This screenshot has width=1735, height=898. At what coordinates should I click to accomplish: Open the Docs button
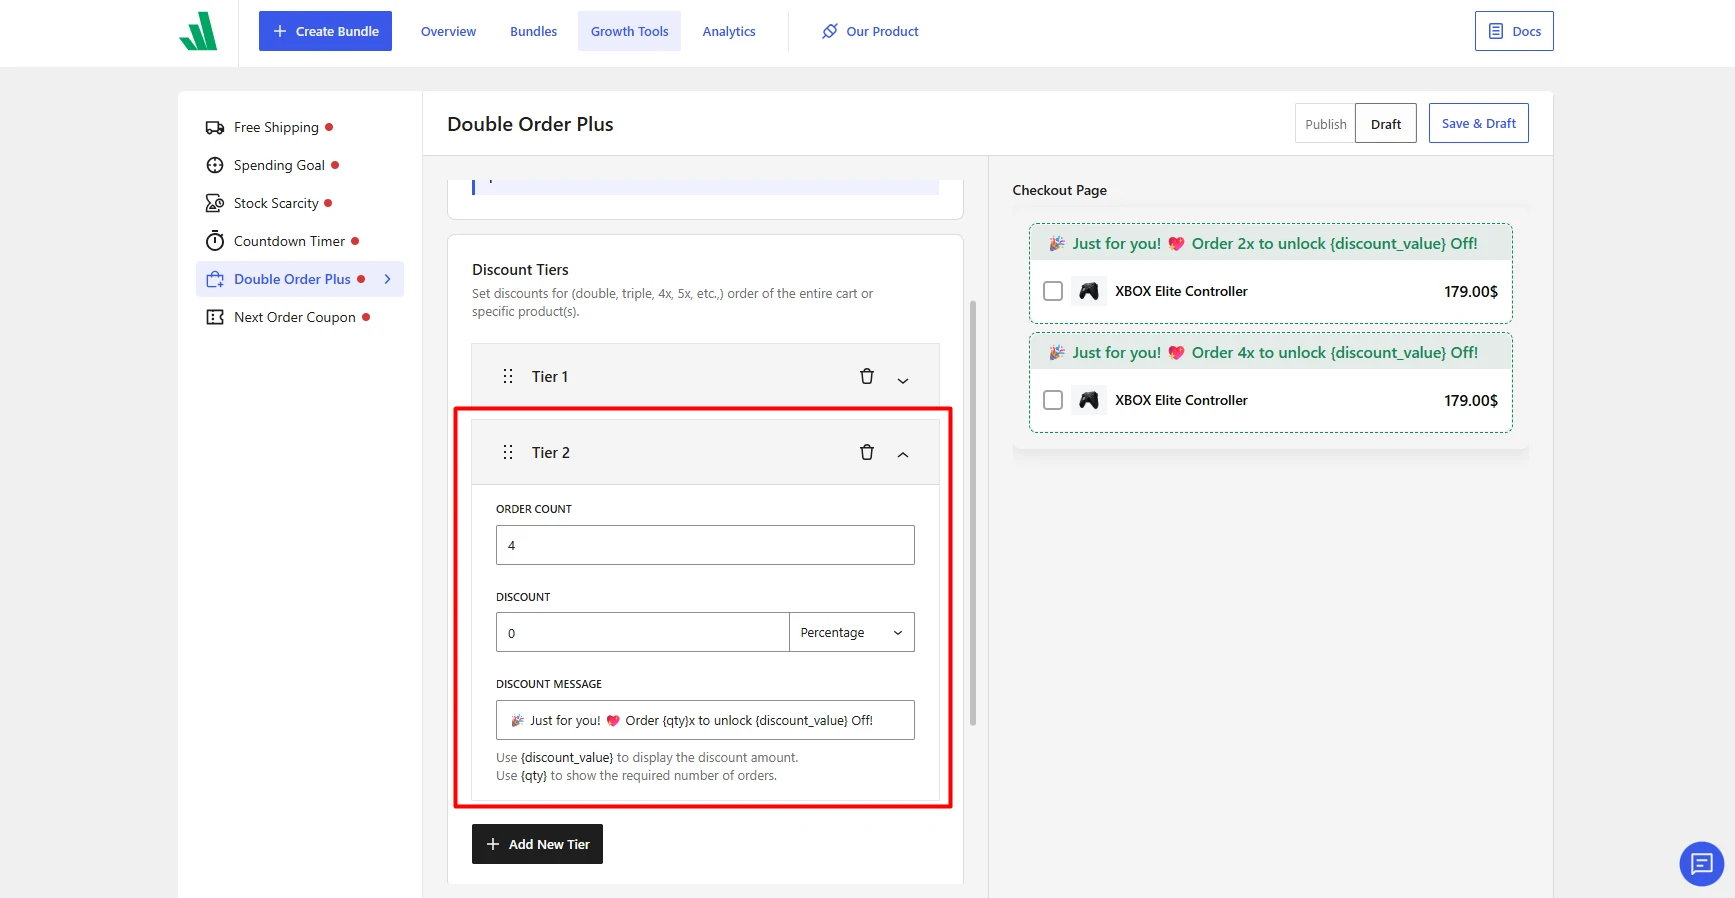[x=1514, y=31]
